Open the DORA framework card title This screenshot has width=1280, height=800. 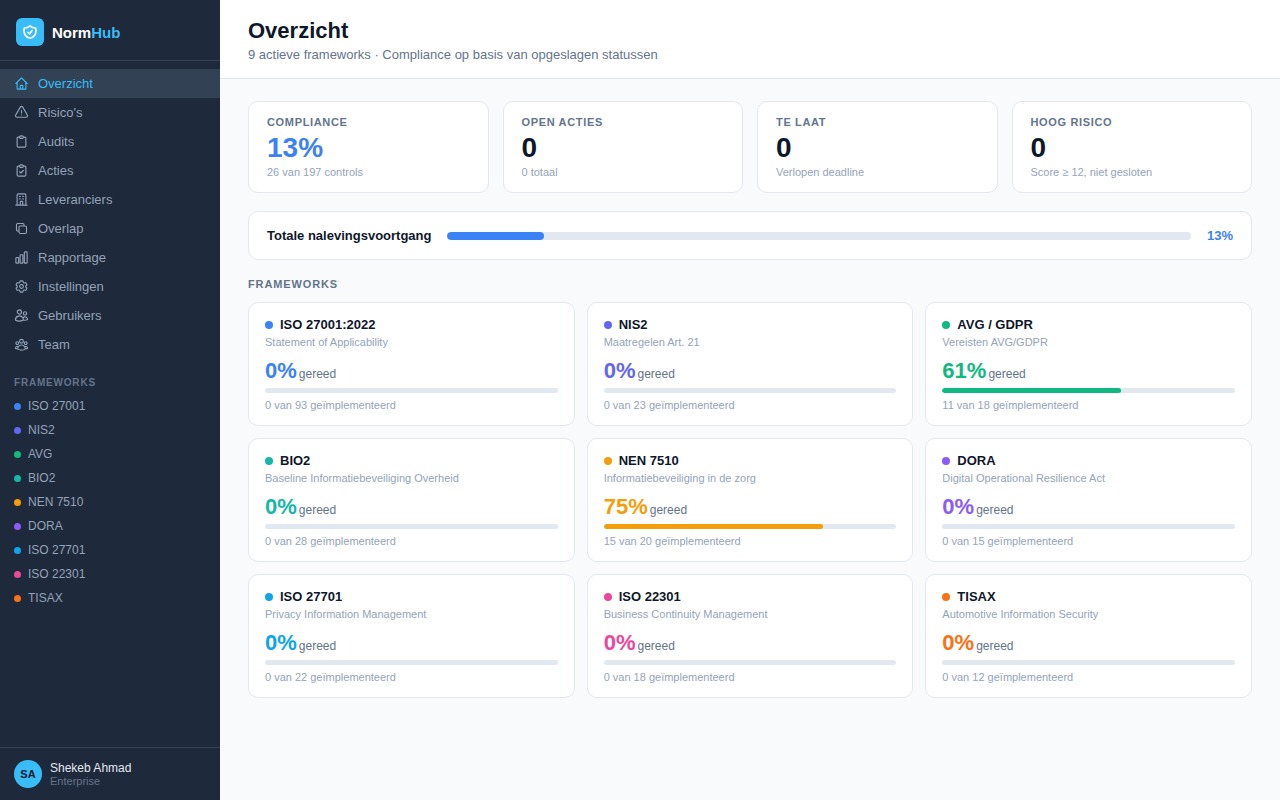coord(976,461)
